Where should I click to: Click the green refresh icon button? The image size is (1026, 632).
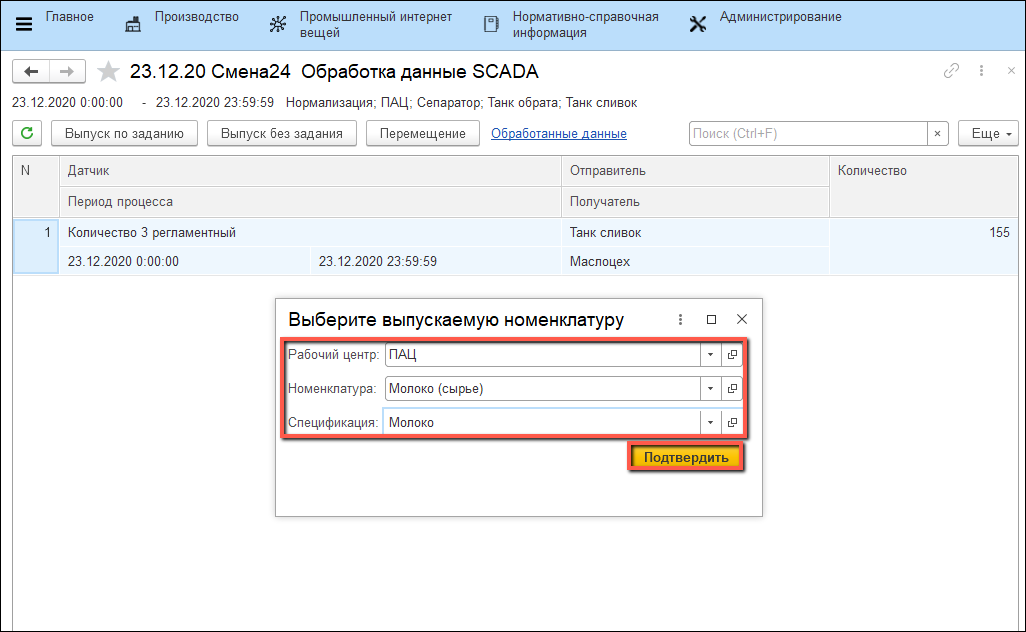(x=27, y=133)
